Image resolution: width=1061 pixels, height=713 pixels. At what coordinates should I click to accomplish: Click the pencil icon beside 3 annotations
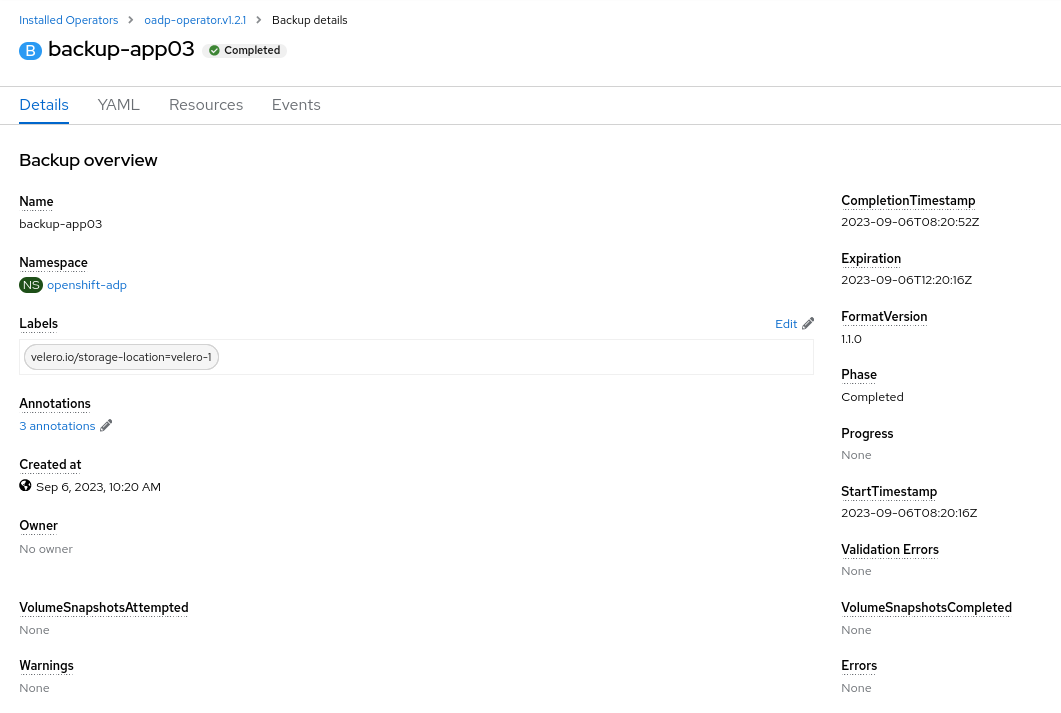tap(106, 426)
